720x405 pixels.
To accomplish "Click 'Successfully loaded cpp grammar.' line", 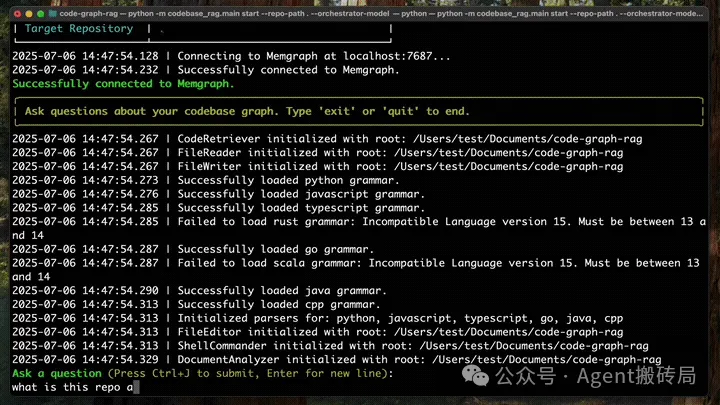I will pyautogui.click(x=196, y=304).
